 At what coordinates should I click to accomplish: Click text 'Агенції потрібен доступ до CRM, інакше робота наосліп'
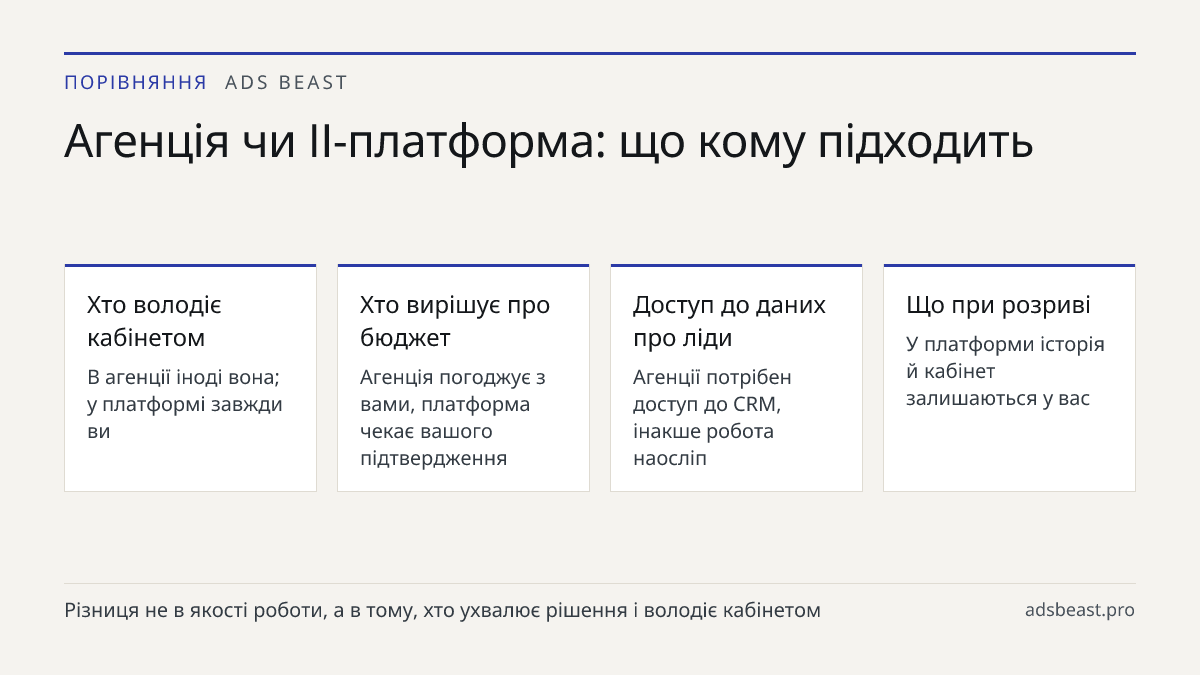point(712,418)
